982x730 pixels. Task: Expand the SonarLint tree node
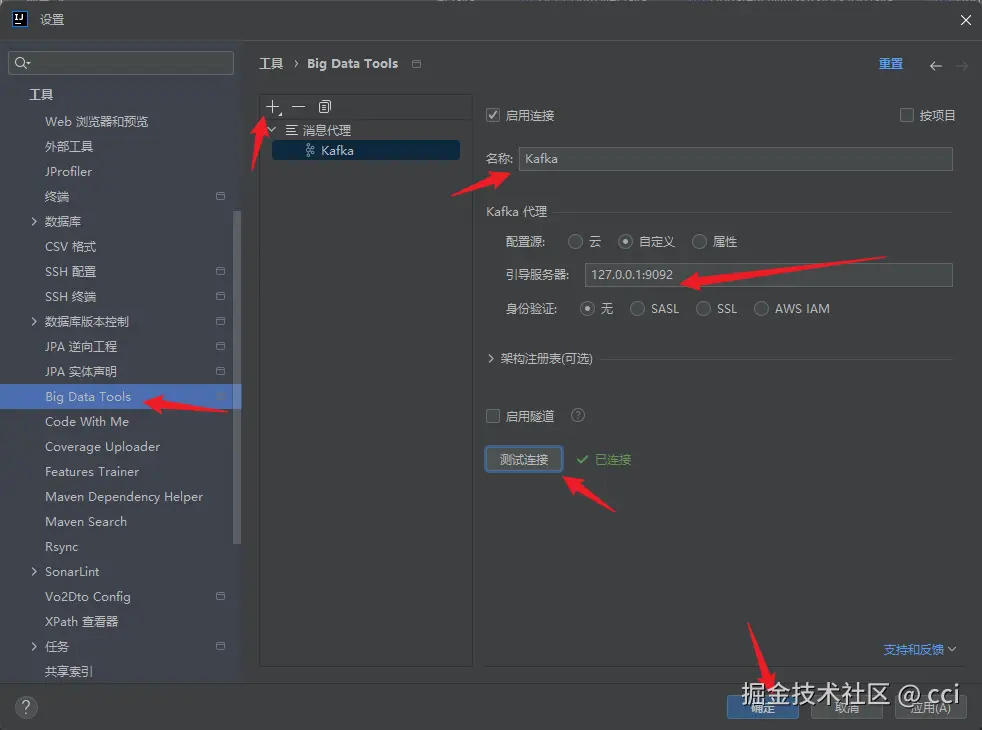pyautogui.click(x=34, y=571)
